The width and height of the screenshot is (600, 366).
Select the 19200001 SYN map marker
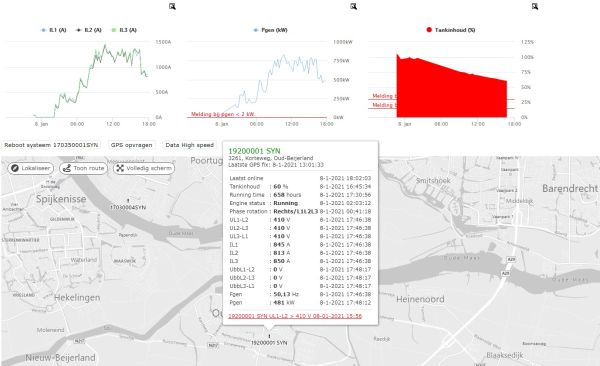tap(269, 336)
